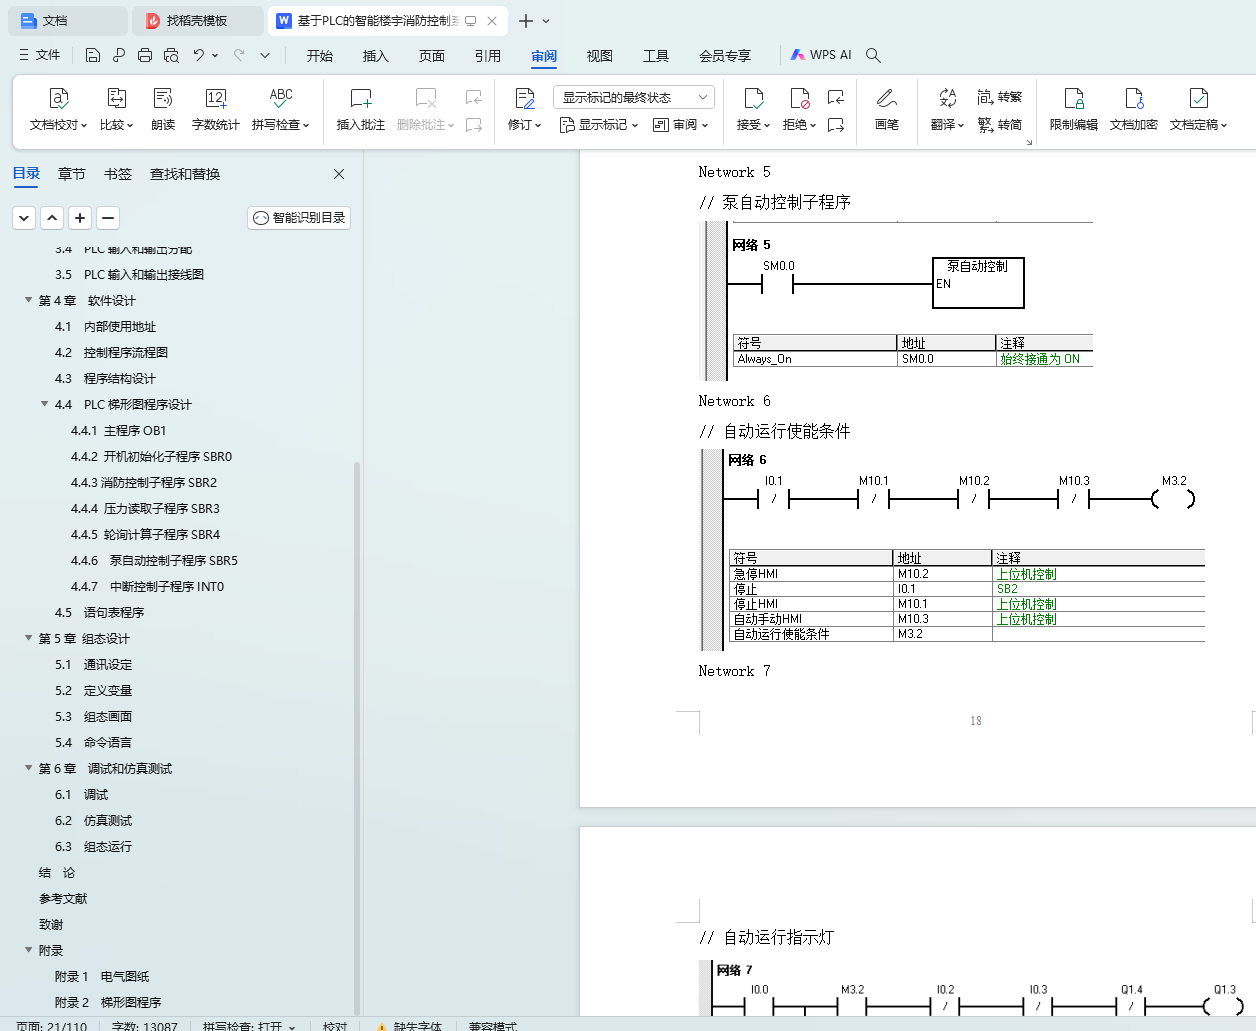Click the 页面 ribbon tab
The width and height of the screenshot is (1256, 1031).
432,56
